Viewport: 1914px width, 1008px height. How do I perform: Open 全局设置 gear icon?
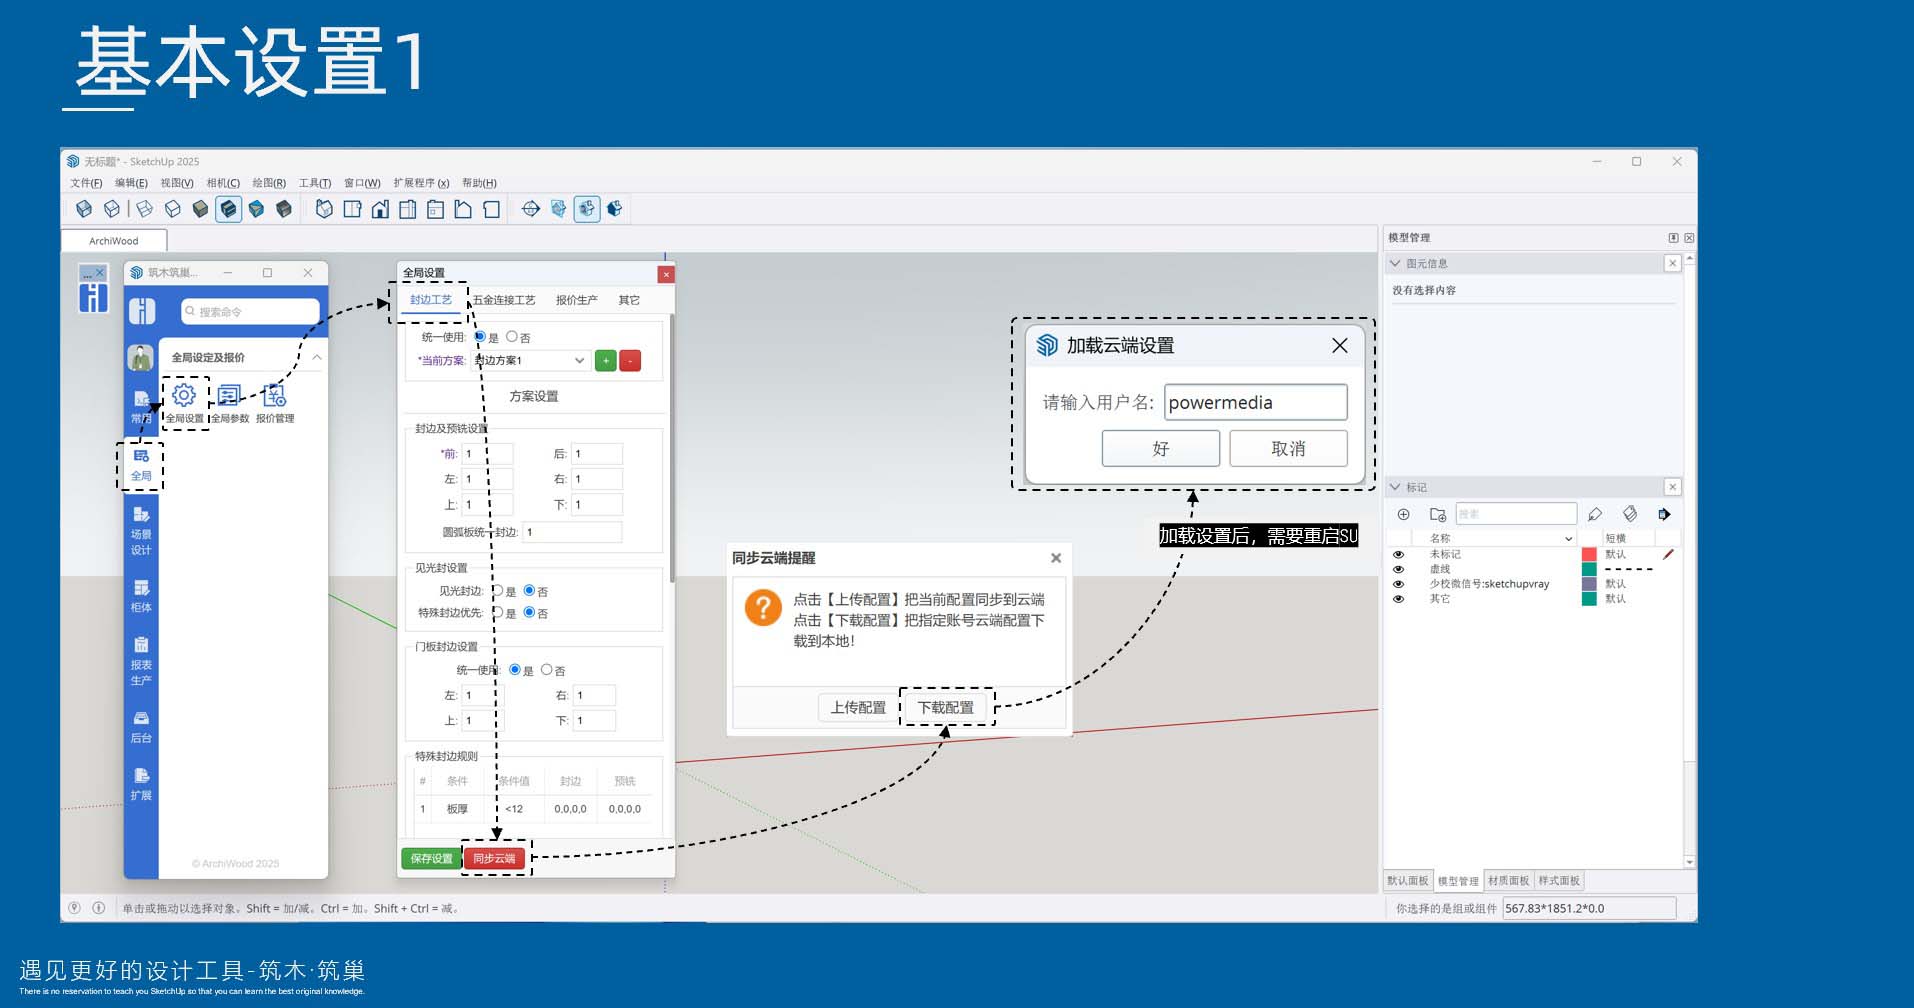pos(184,396)
